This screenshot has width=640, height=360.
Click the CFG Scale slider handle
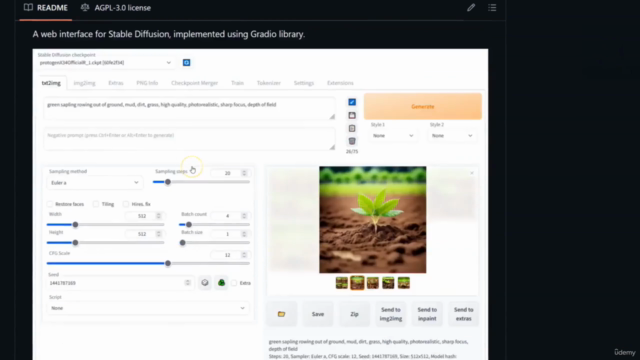[168, 263]
